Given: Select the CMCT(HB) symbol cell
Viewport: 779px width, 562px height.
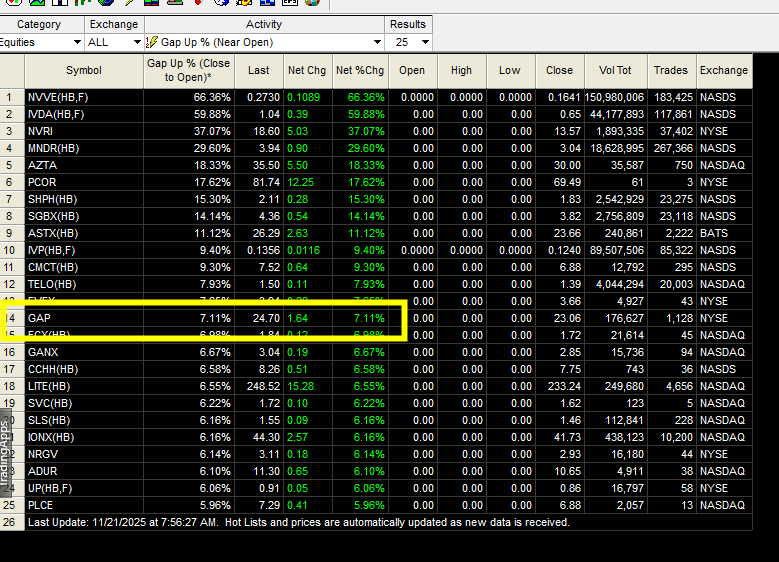Looking at the screenshot, I should tap(84, 267).
